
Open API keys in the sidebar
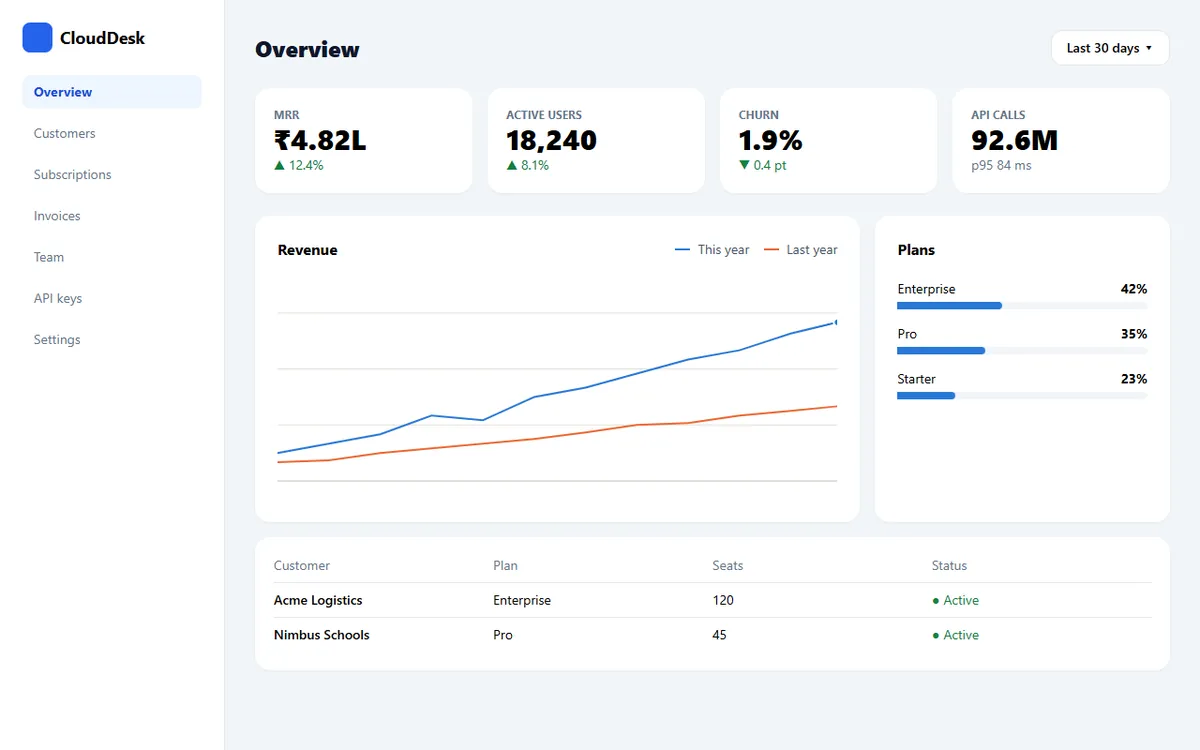(112, 298)
